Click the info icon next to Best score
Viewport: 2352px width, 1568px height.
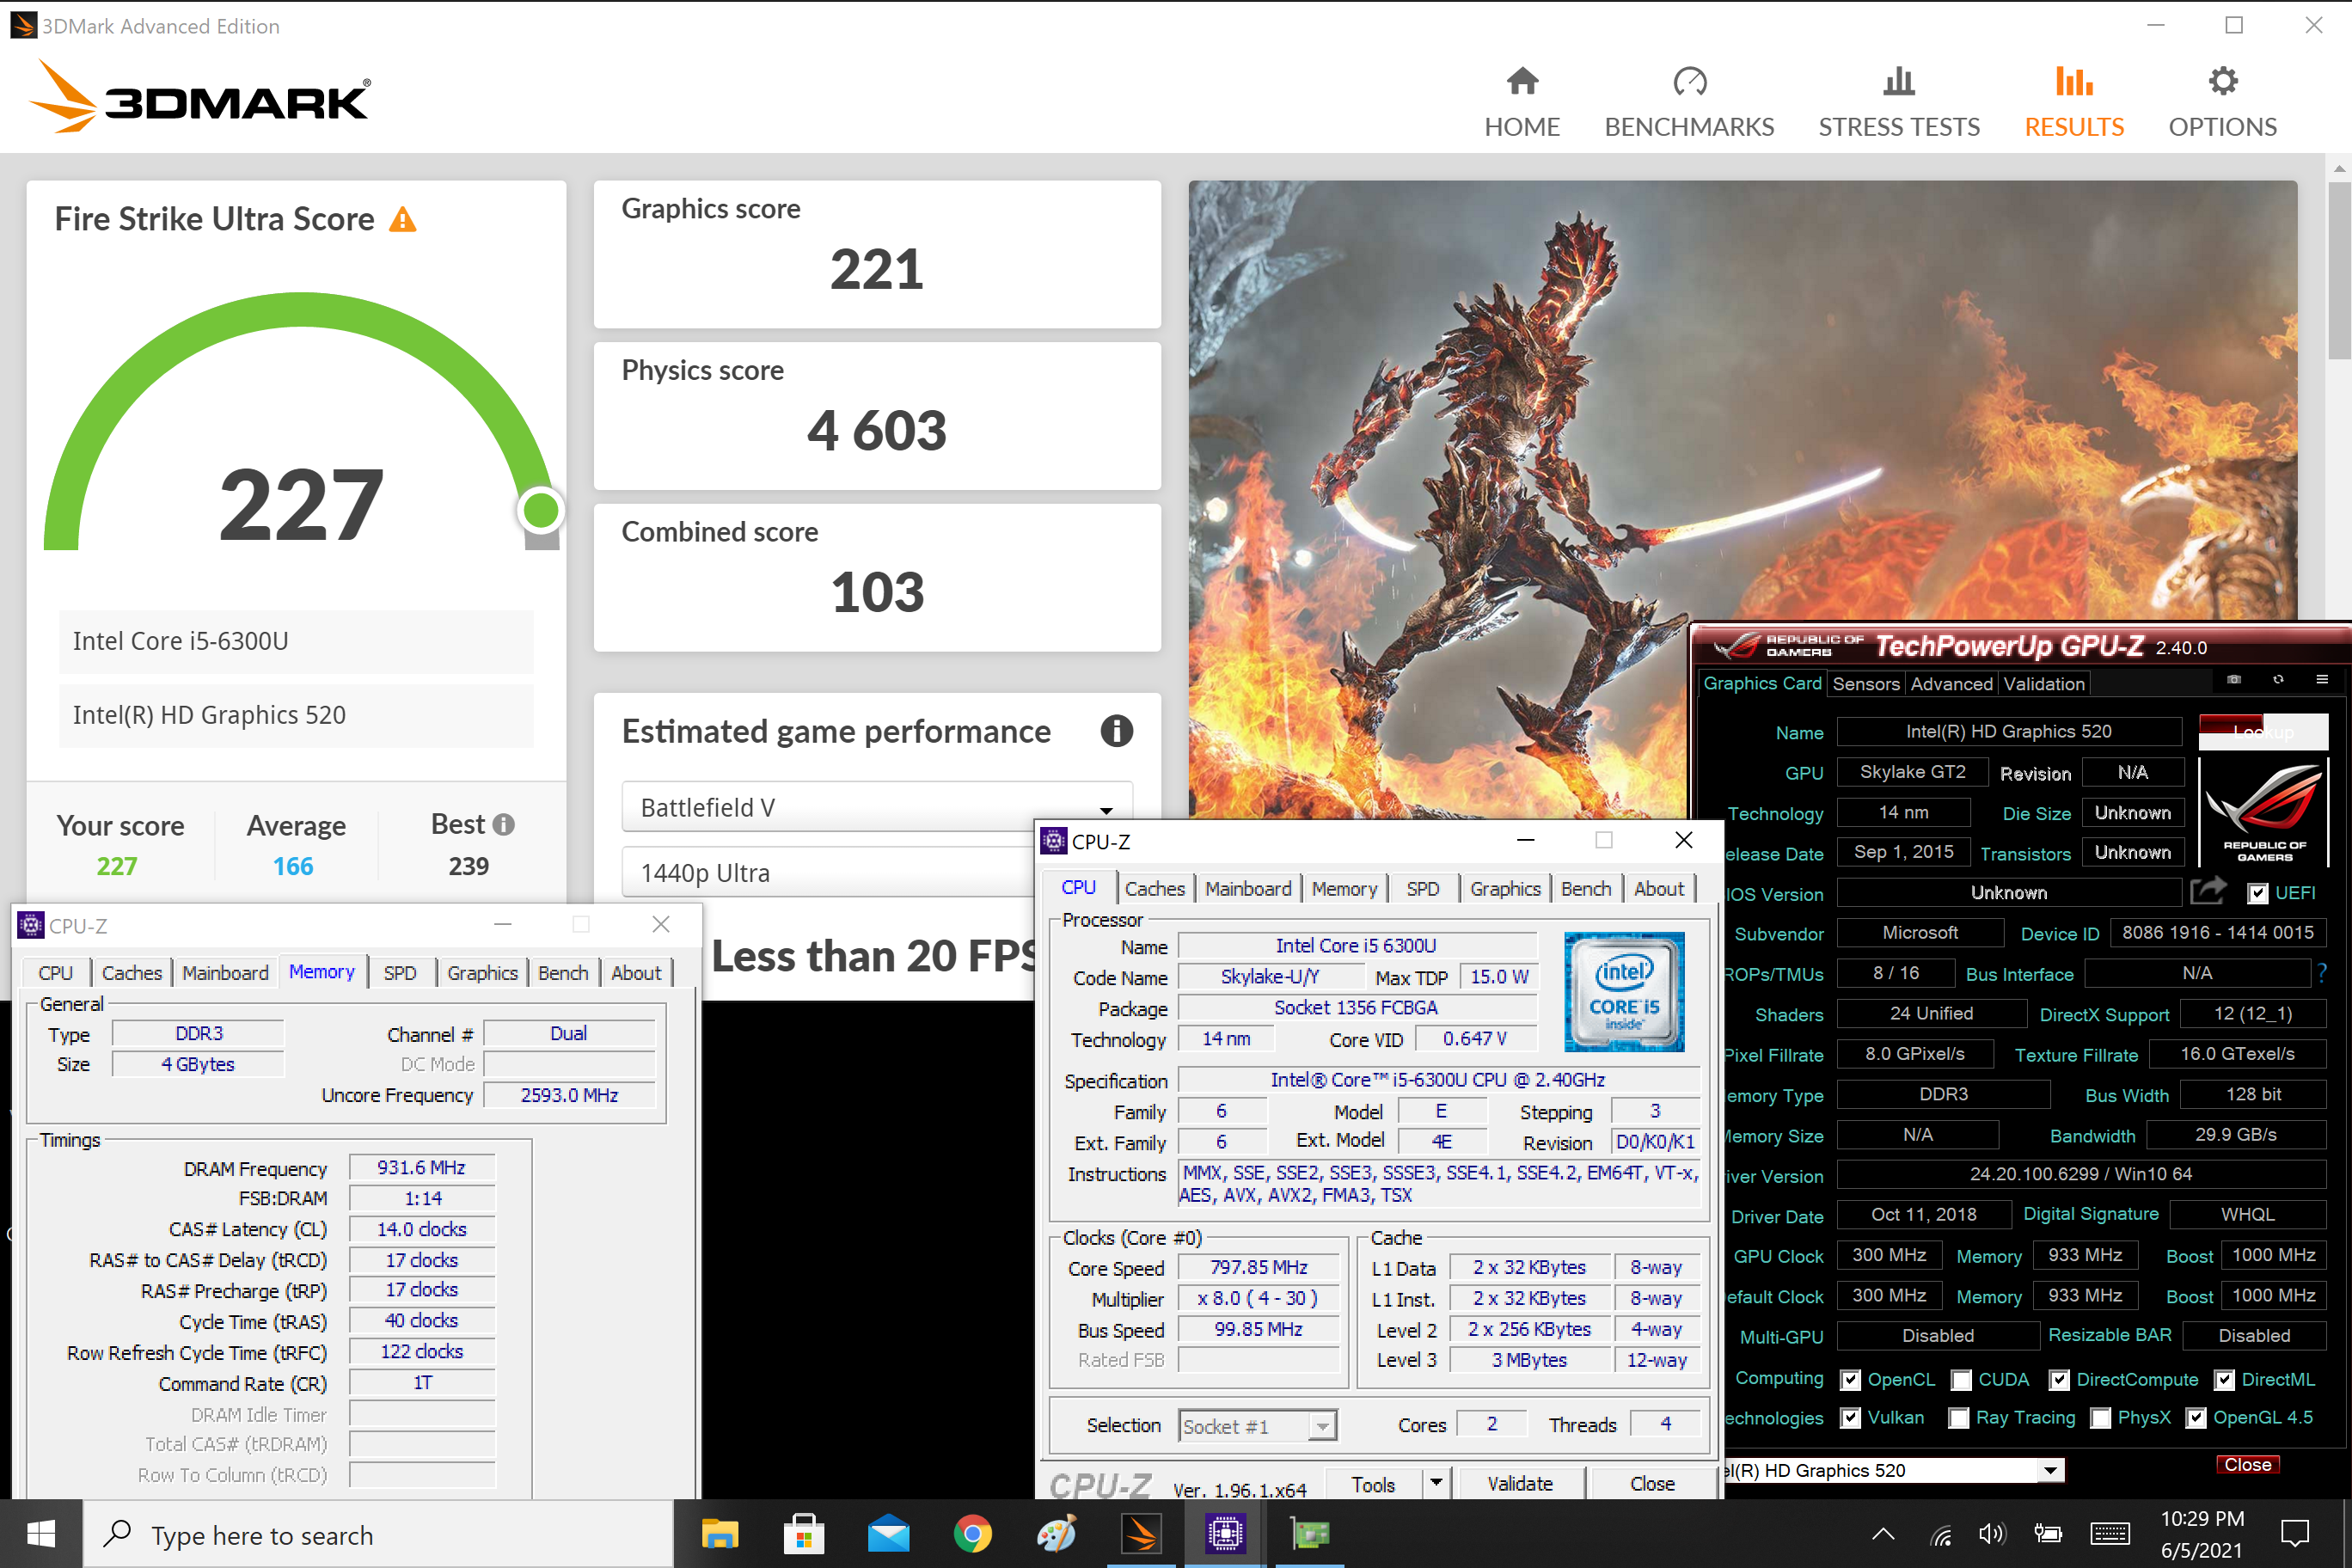[504, 824]
